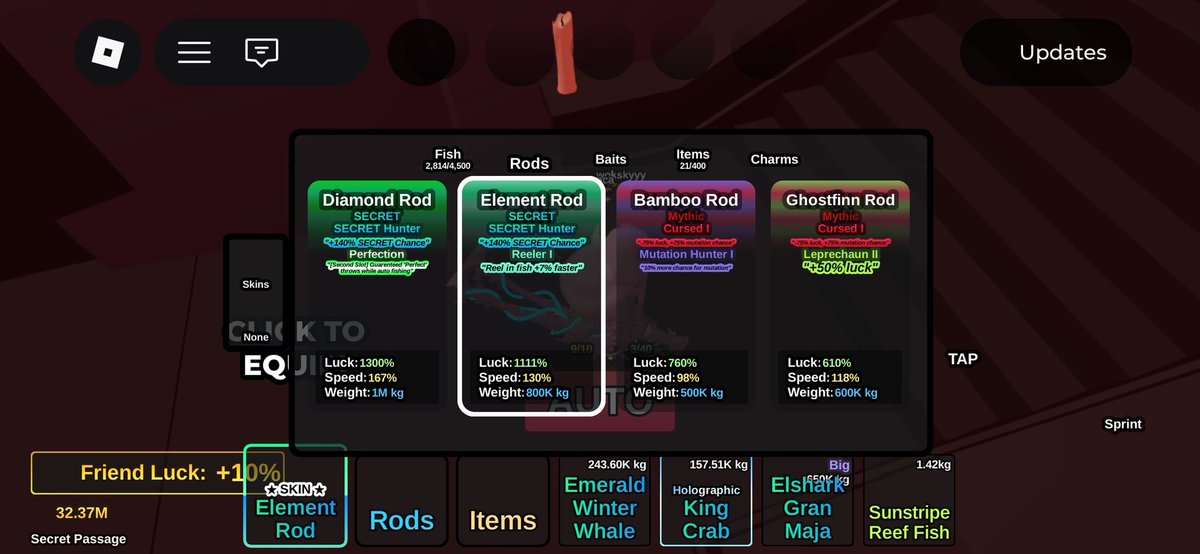Viewport: 1200px width, 554px height.
Task: Click the Reeler I enchant label
Action: click(x=531, y=254)
